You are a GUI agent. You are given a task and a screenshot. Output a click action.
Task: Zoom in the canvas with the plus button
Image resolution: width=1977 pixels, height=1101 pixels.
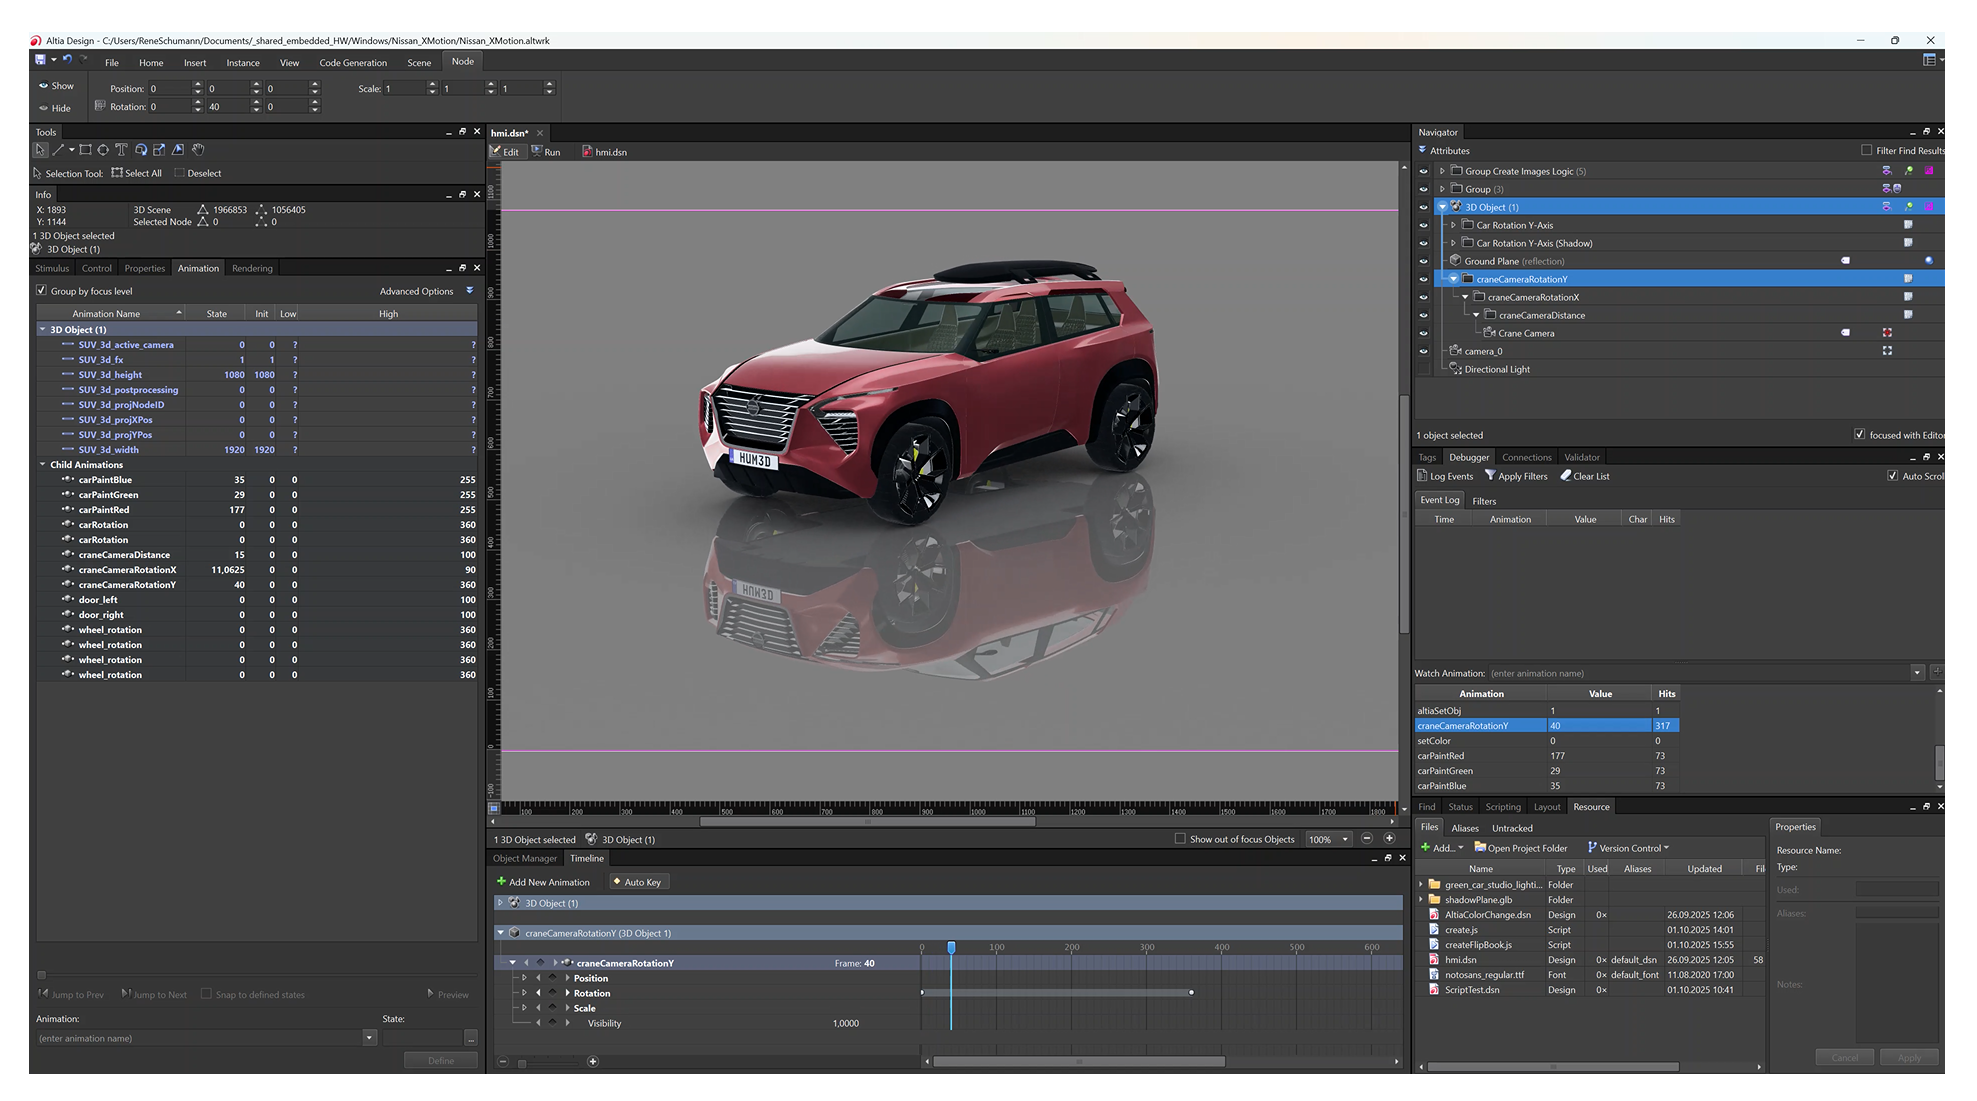point(1389,839)
